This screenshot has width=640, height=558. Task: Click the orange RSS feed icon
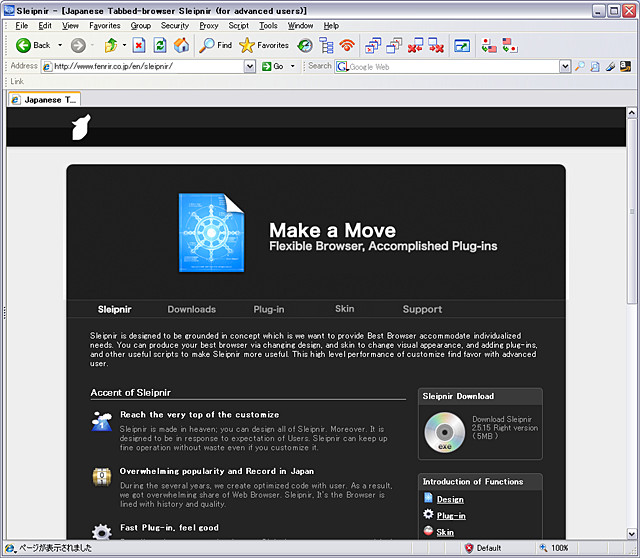[347, 45]
